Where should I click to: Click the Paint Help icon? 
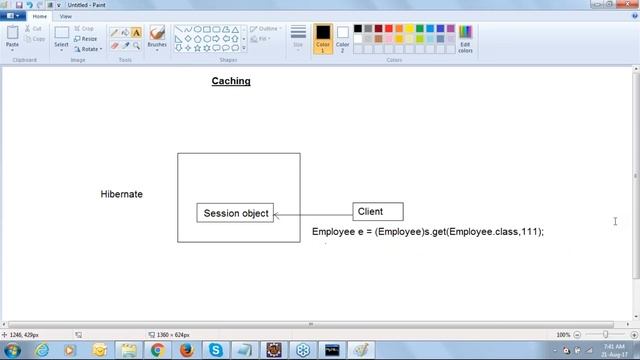point(634,16)
